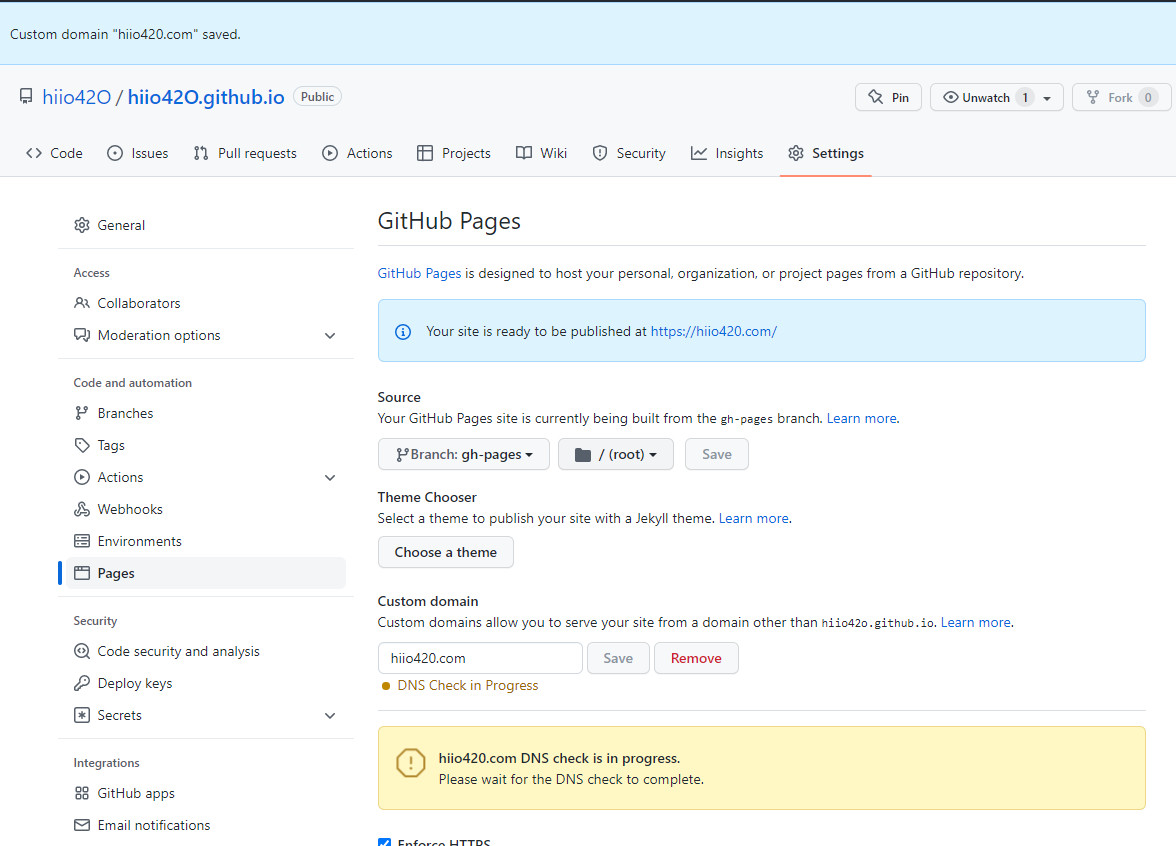1176x846 pixels.
Task: Click the Branches git-branch icon
Action: [82, 413]
